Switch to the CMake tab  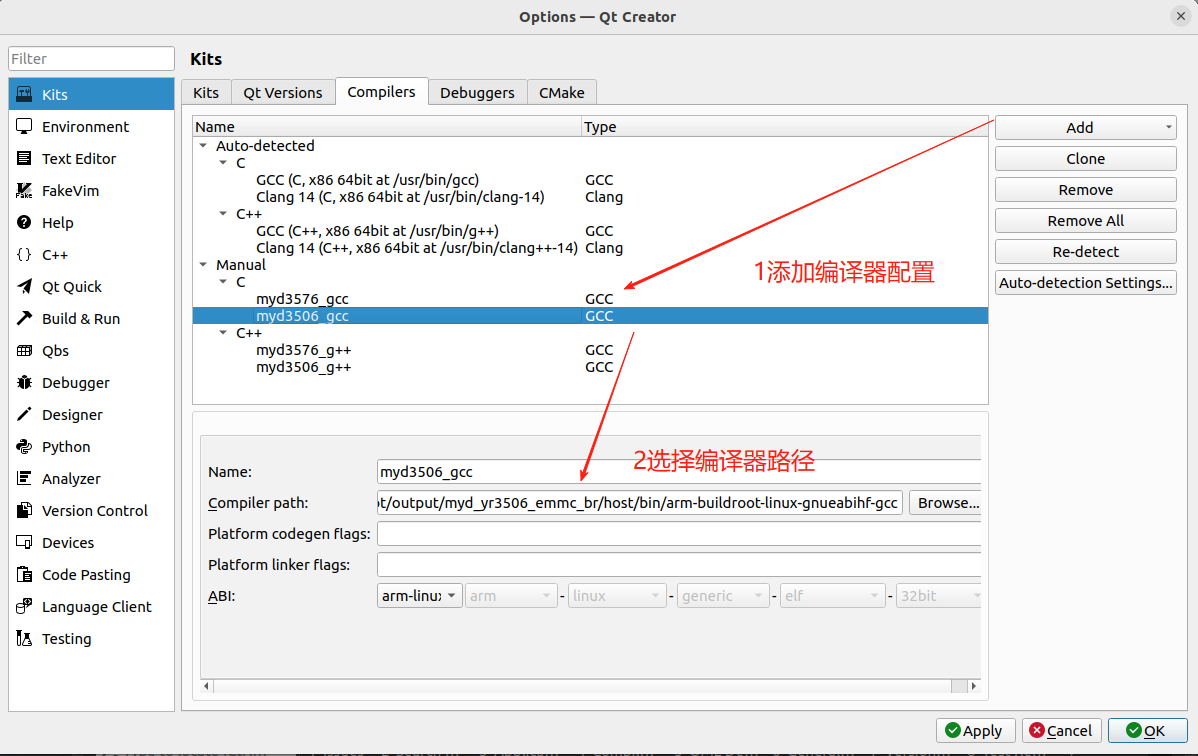(562, 92)
